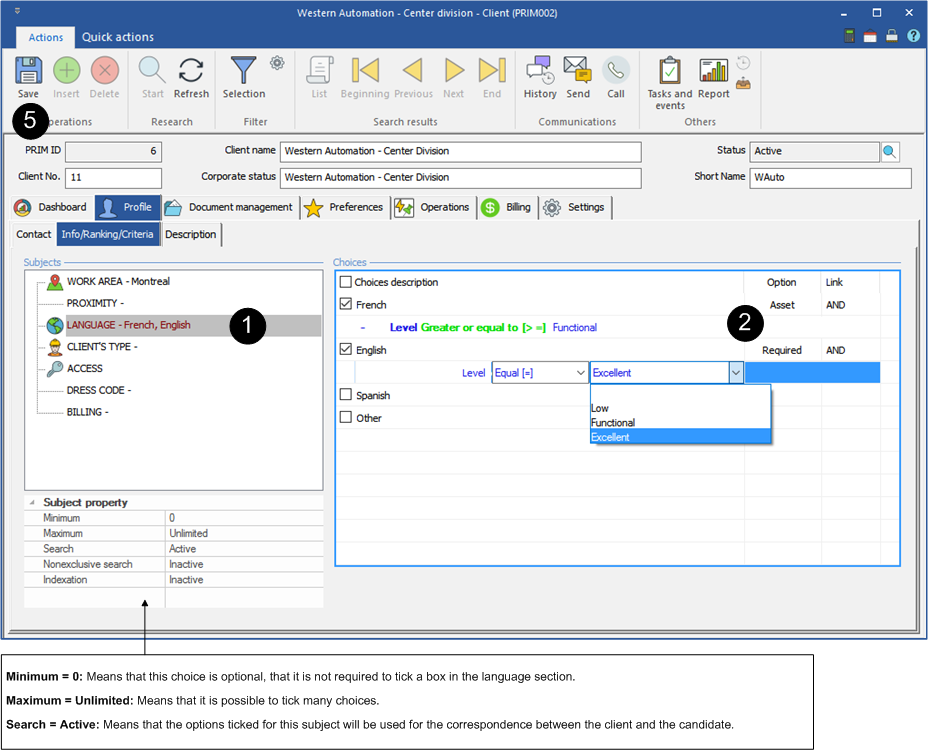
Task: Click the small inbox tray icon in Others
Action: (x=743, y=83)
